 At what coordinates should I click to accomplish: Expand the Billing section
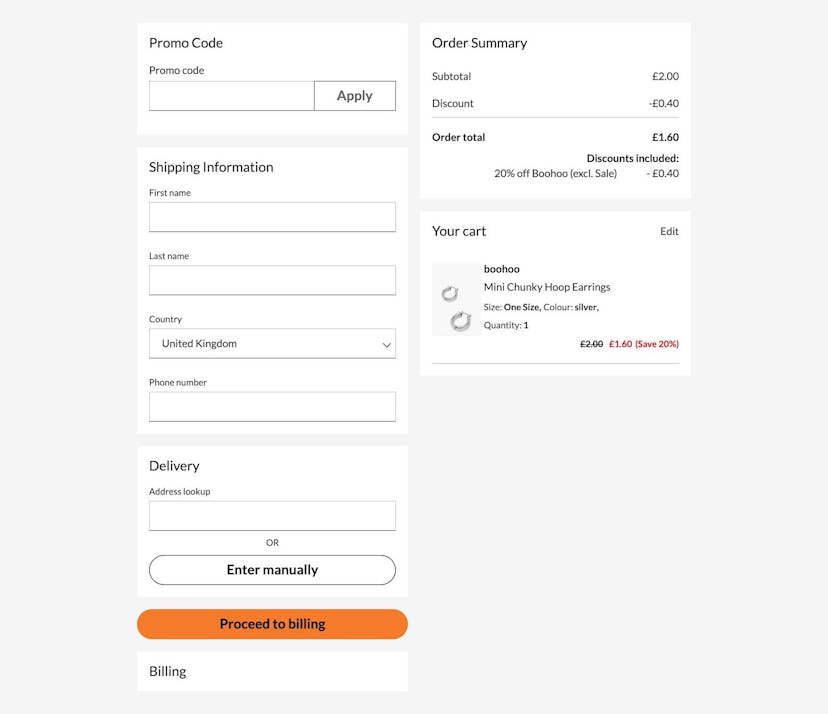point(167,671)
